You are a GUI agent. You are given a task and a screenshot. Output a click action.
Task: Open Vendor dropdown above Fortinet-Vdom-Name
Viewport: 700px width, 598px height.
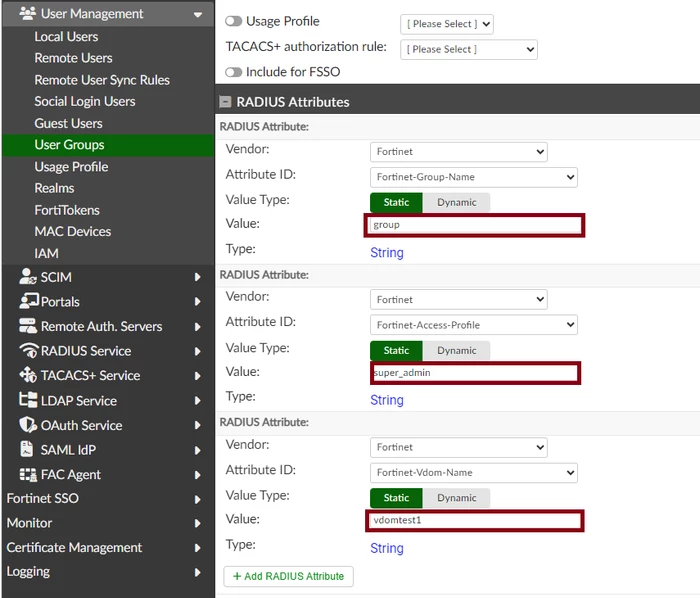pos(458,448)
